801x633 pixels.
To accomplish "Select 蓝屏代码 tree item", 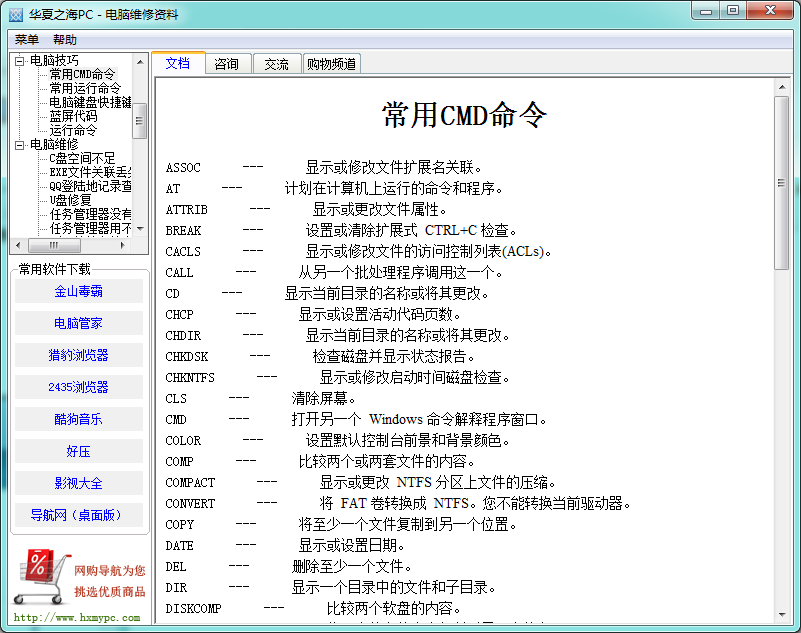I will [x=73, y=116].
